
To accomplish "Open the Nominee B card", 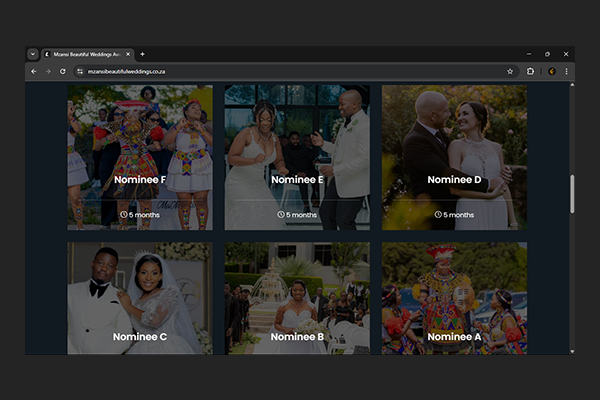I will point(297,298).
